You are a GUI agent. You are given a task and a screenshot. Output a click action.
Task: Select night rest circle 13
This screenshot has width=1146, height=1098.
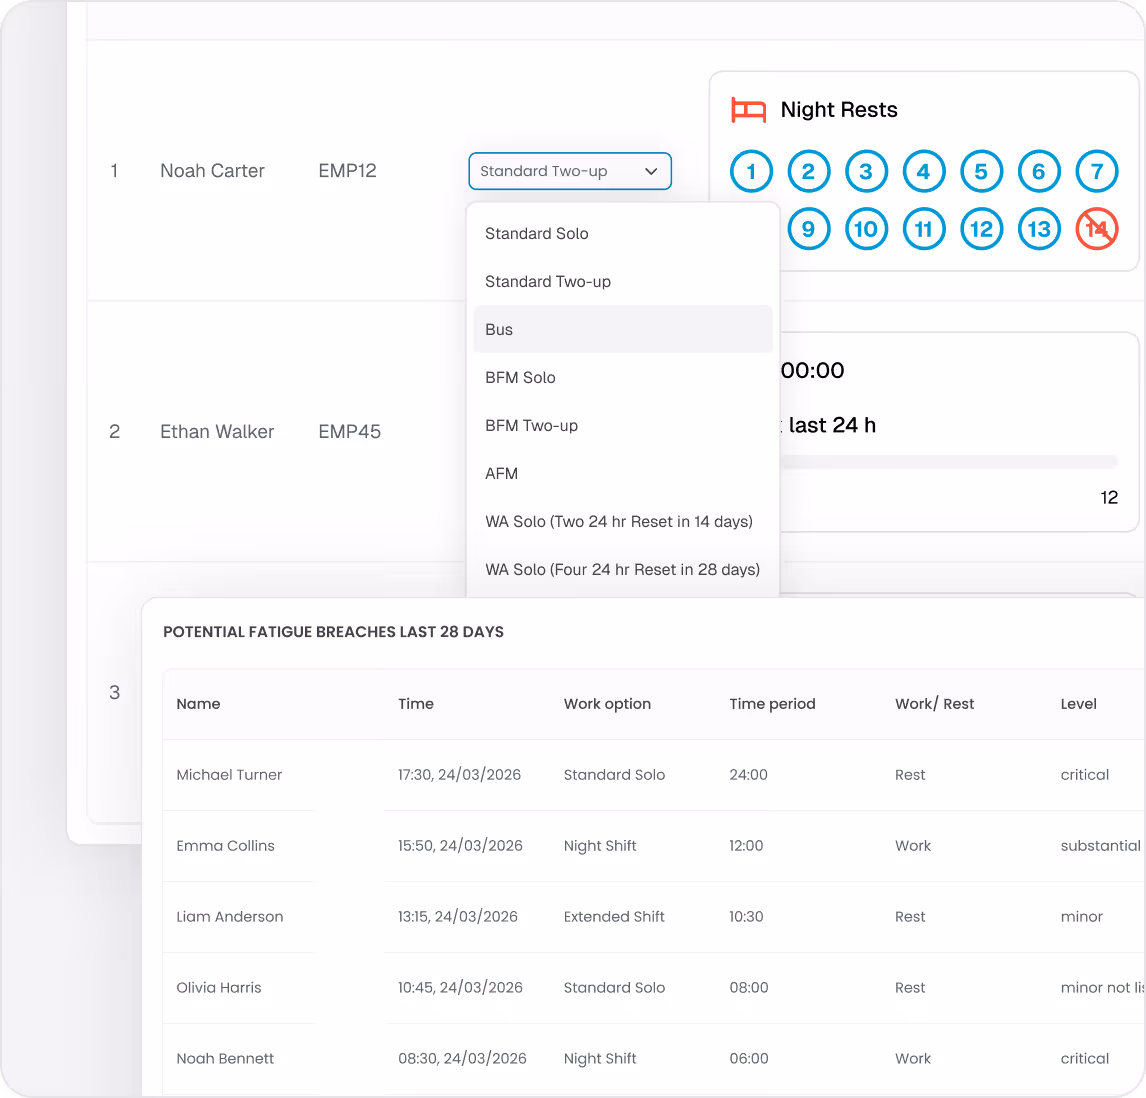coord(1039,229)
